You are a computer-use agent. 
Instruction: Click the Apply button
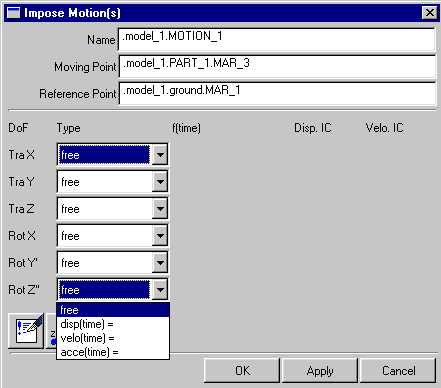pos(320,370)
